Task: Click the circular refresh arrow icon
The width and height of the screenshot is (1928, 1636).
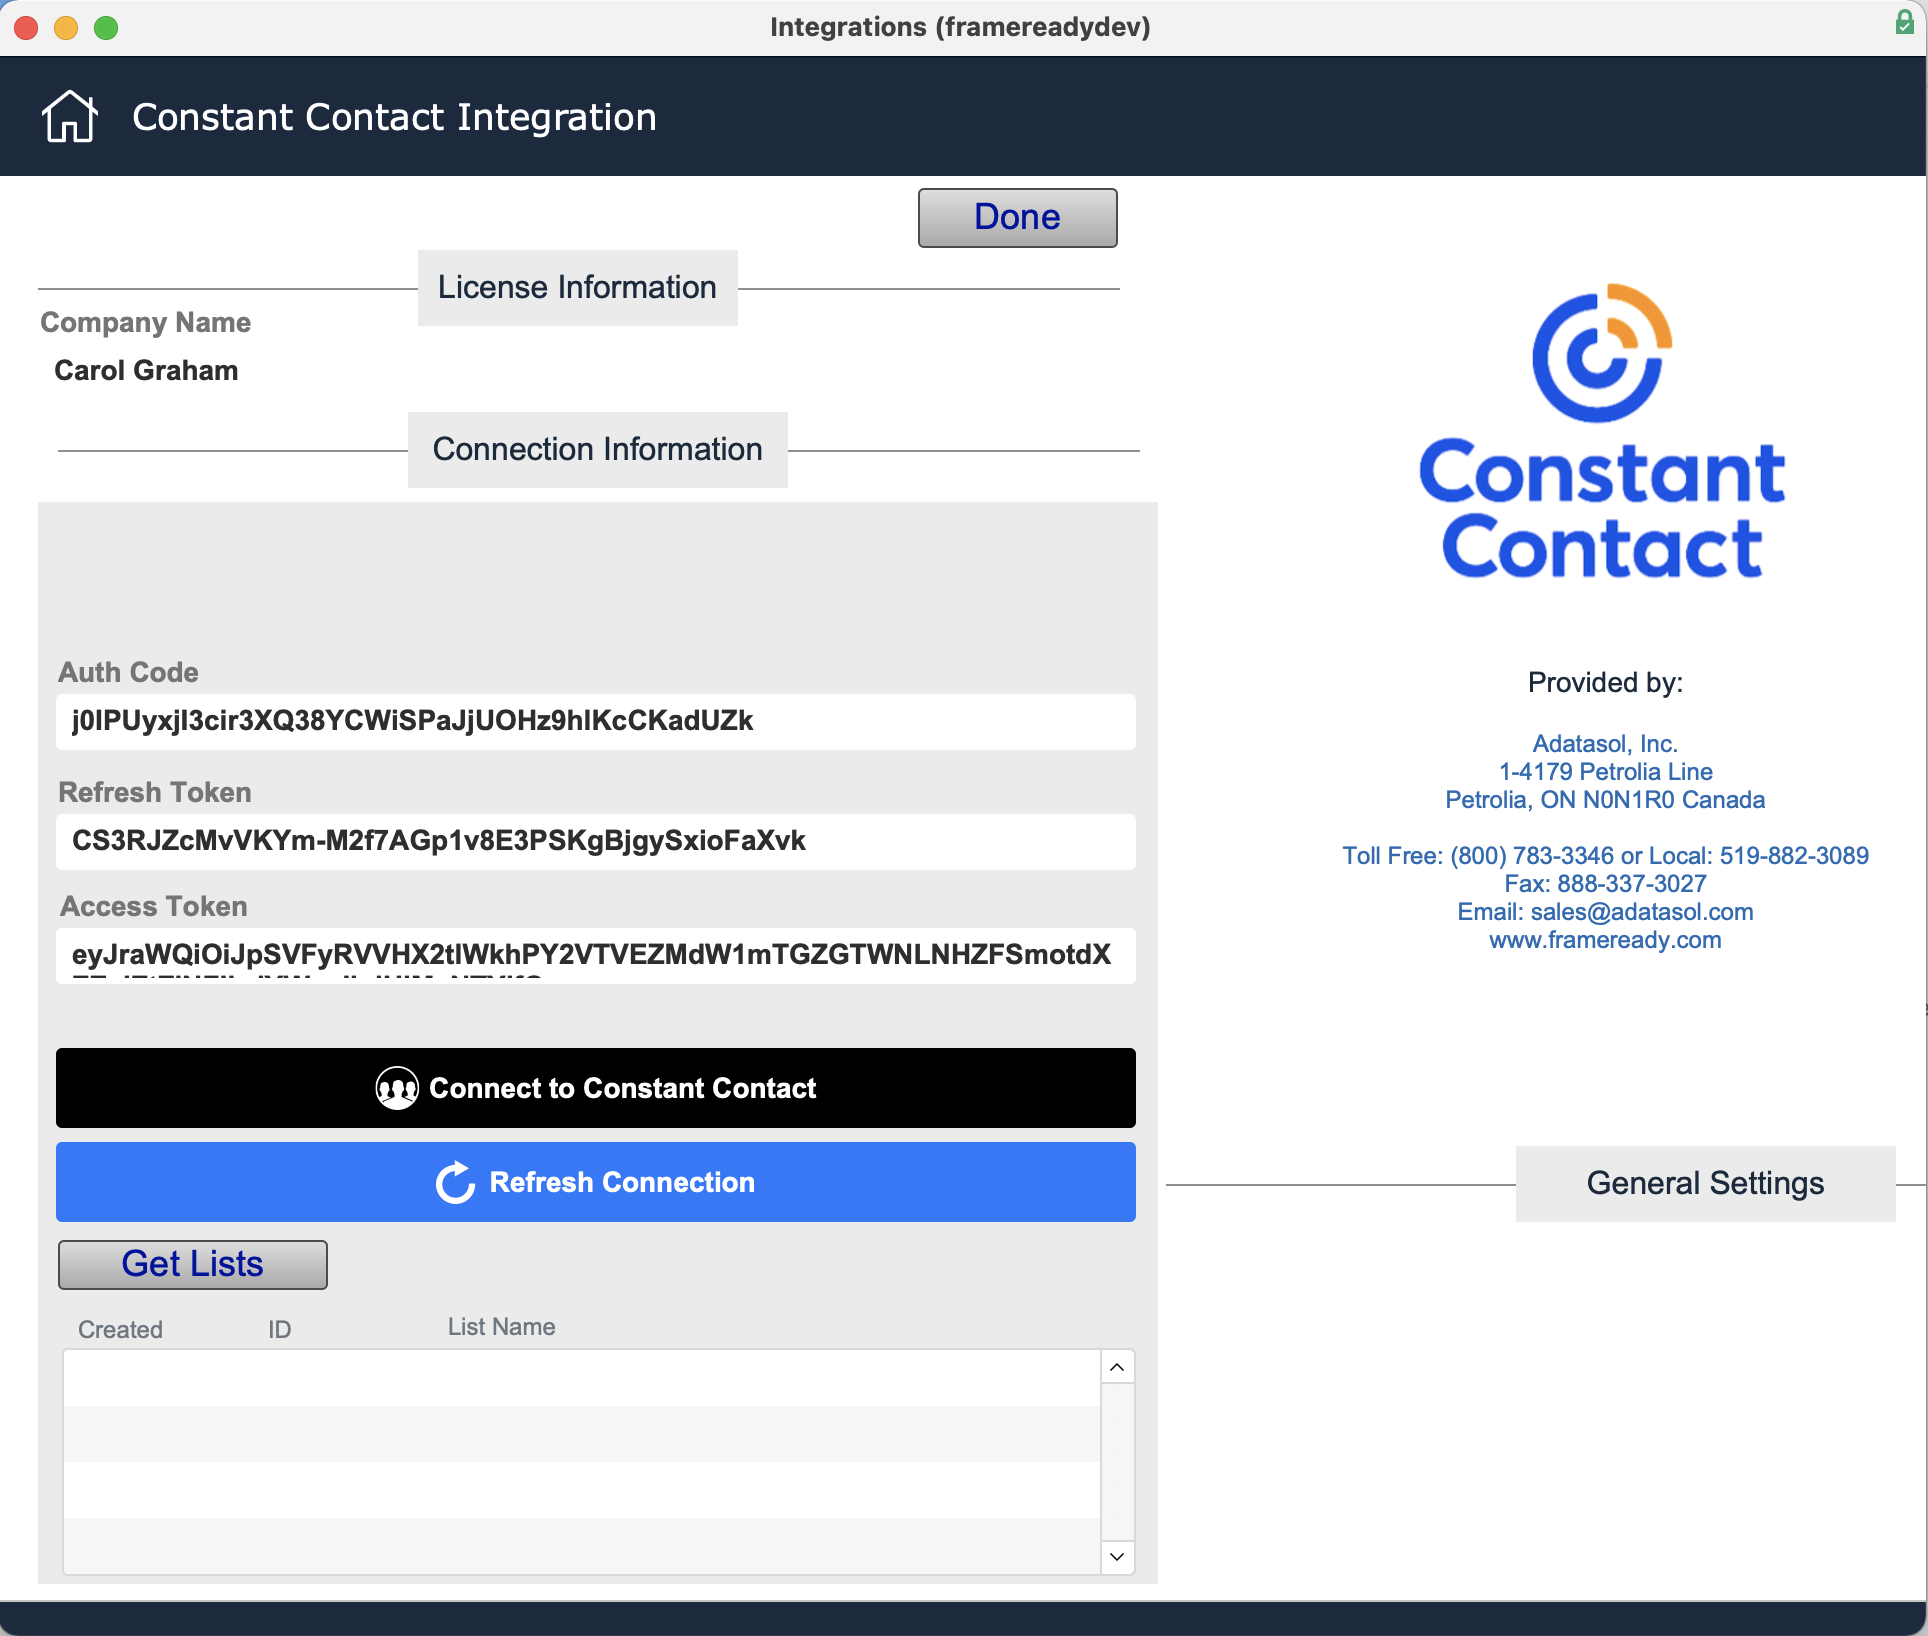Action: tap(456, 1183)
